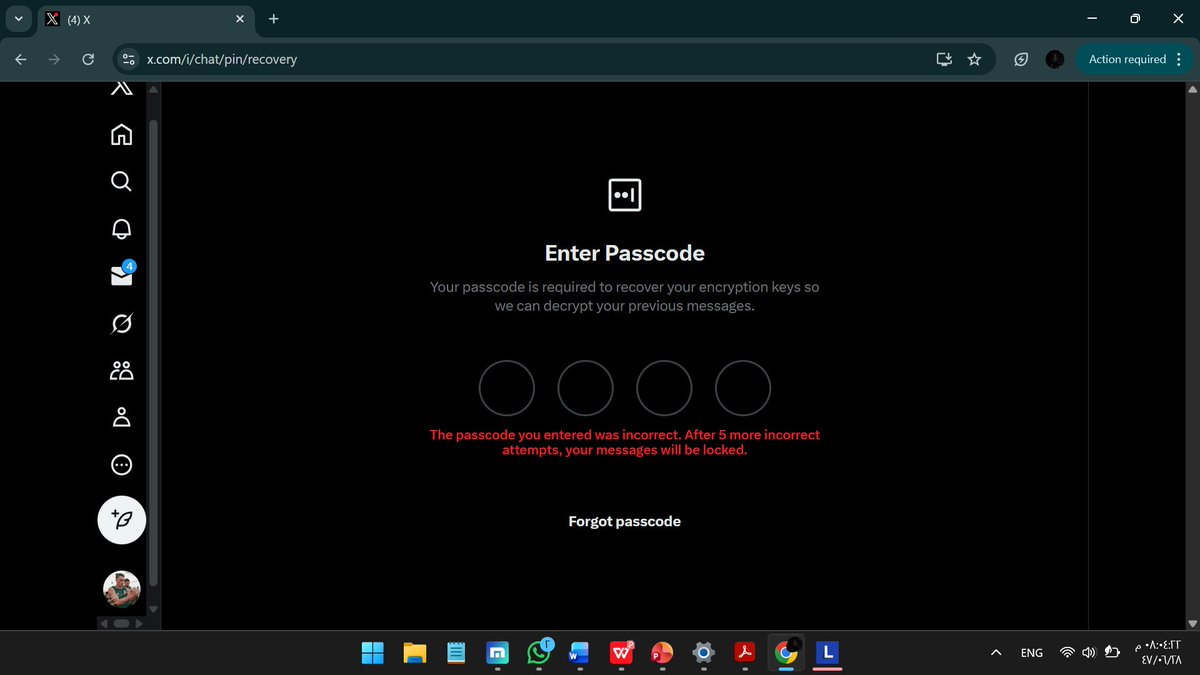Image resolution: width=1200 pixels, height=675 pixels.
Task: Click the Enter Passcode heading
Action: [x=624, y=253]
